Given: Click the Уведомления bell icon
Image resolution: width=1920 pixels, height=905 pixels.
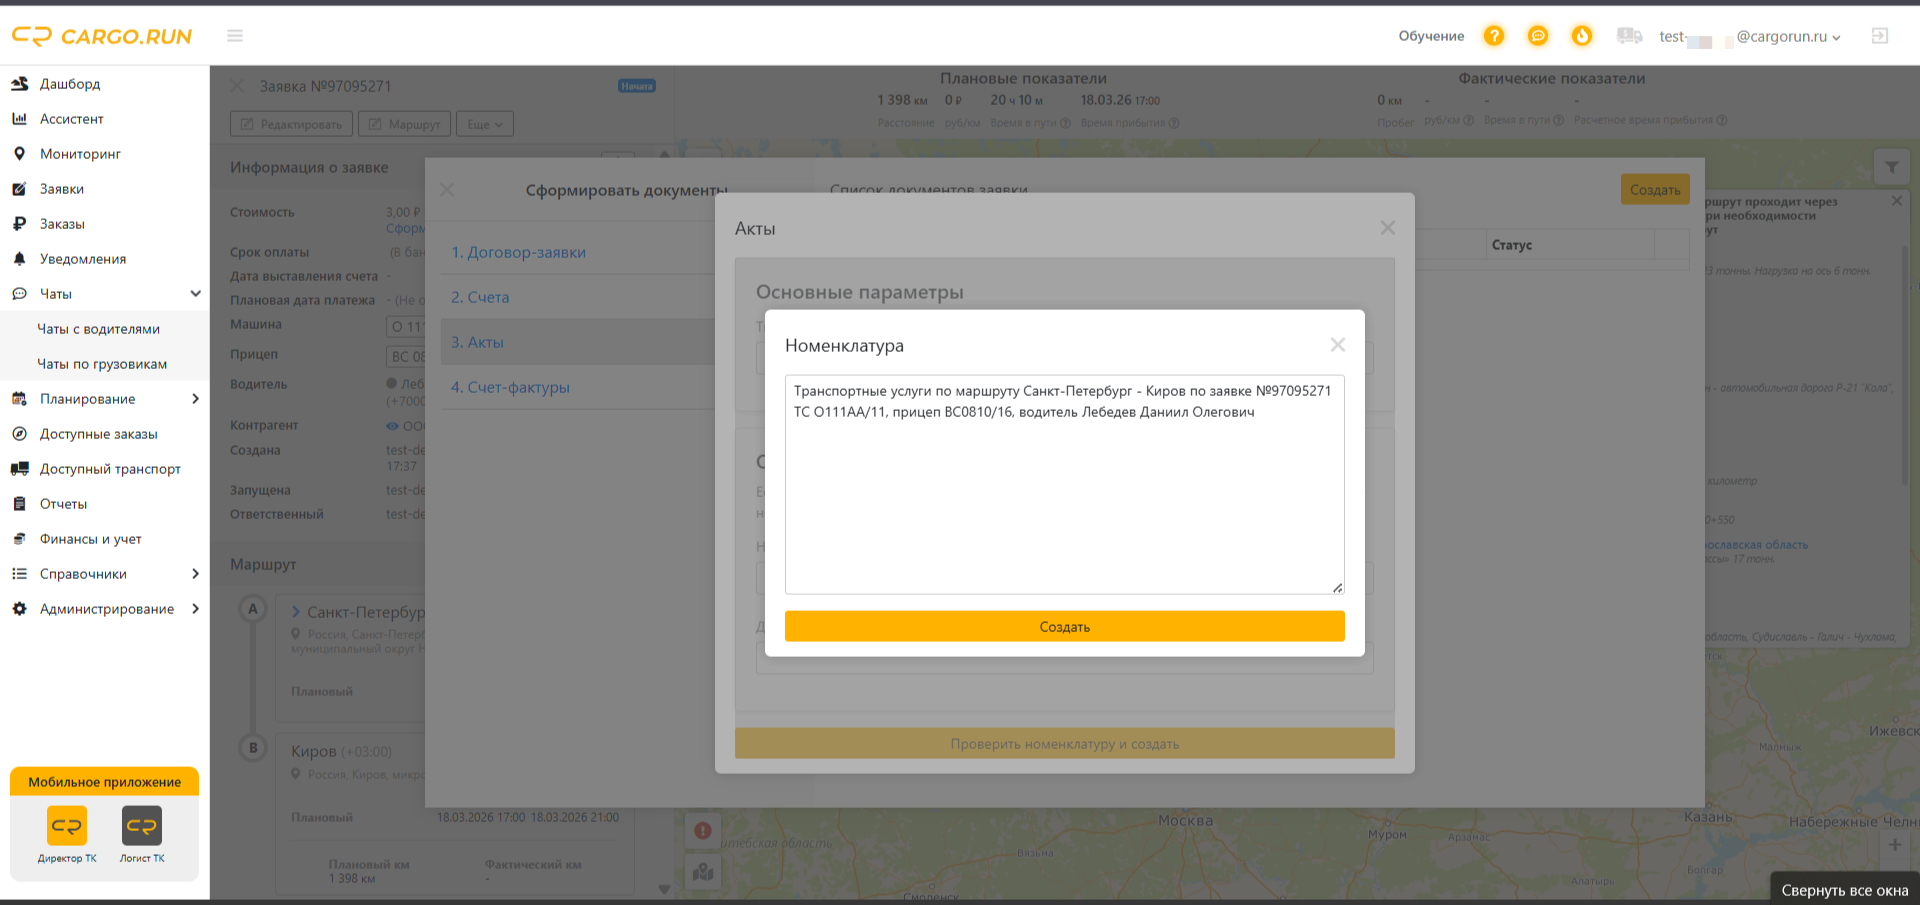Looking at the screenshot, I should (x=19, y=259).
